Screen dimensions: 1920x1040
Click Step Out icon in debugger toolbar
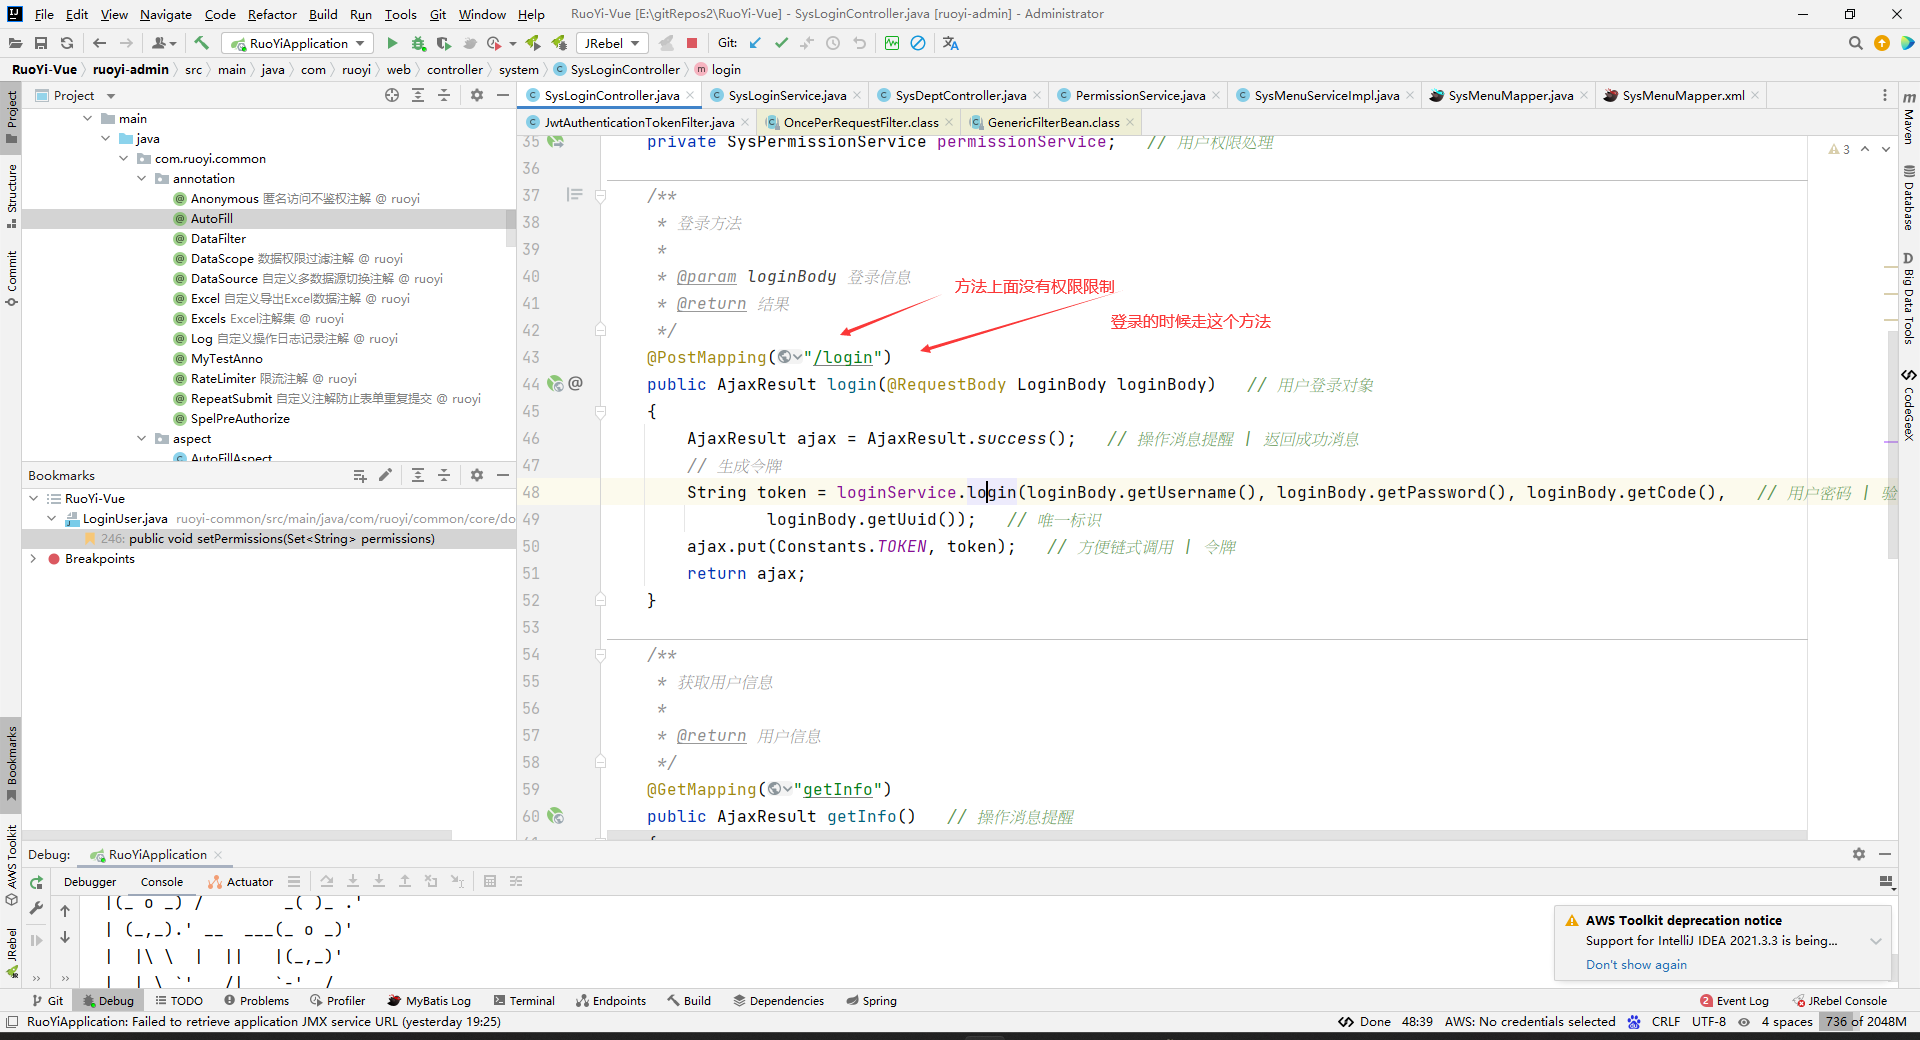405,881
